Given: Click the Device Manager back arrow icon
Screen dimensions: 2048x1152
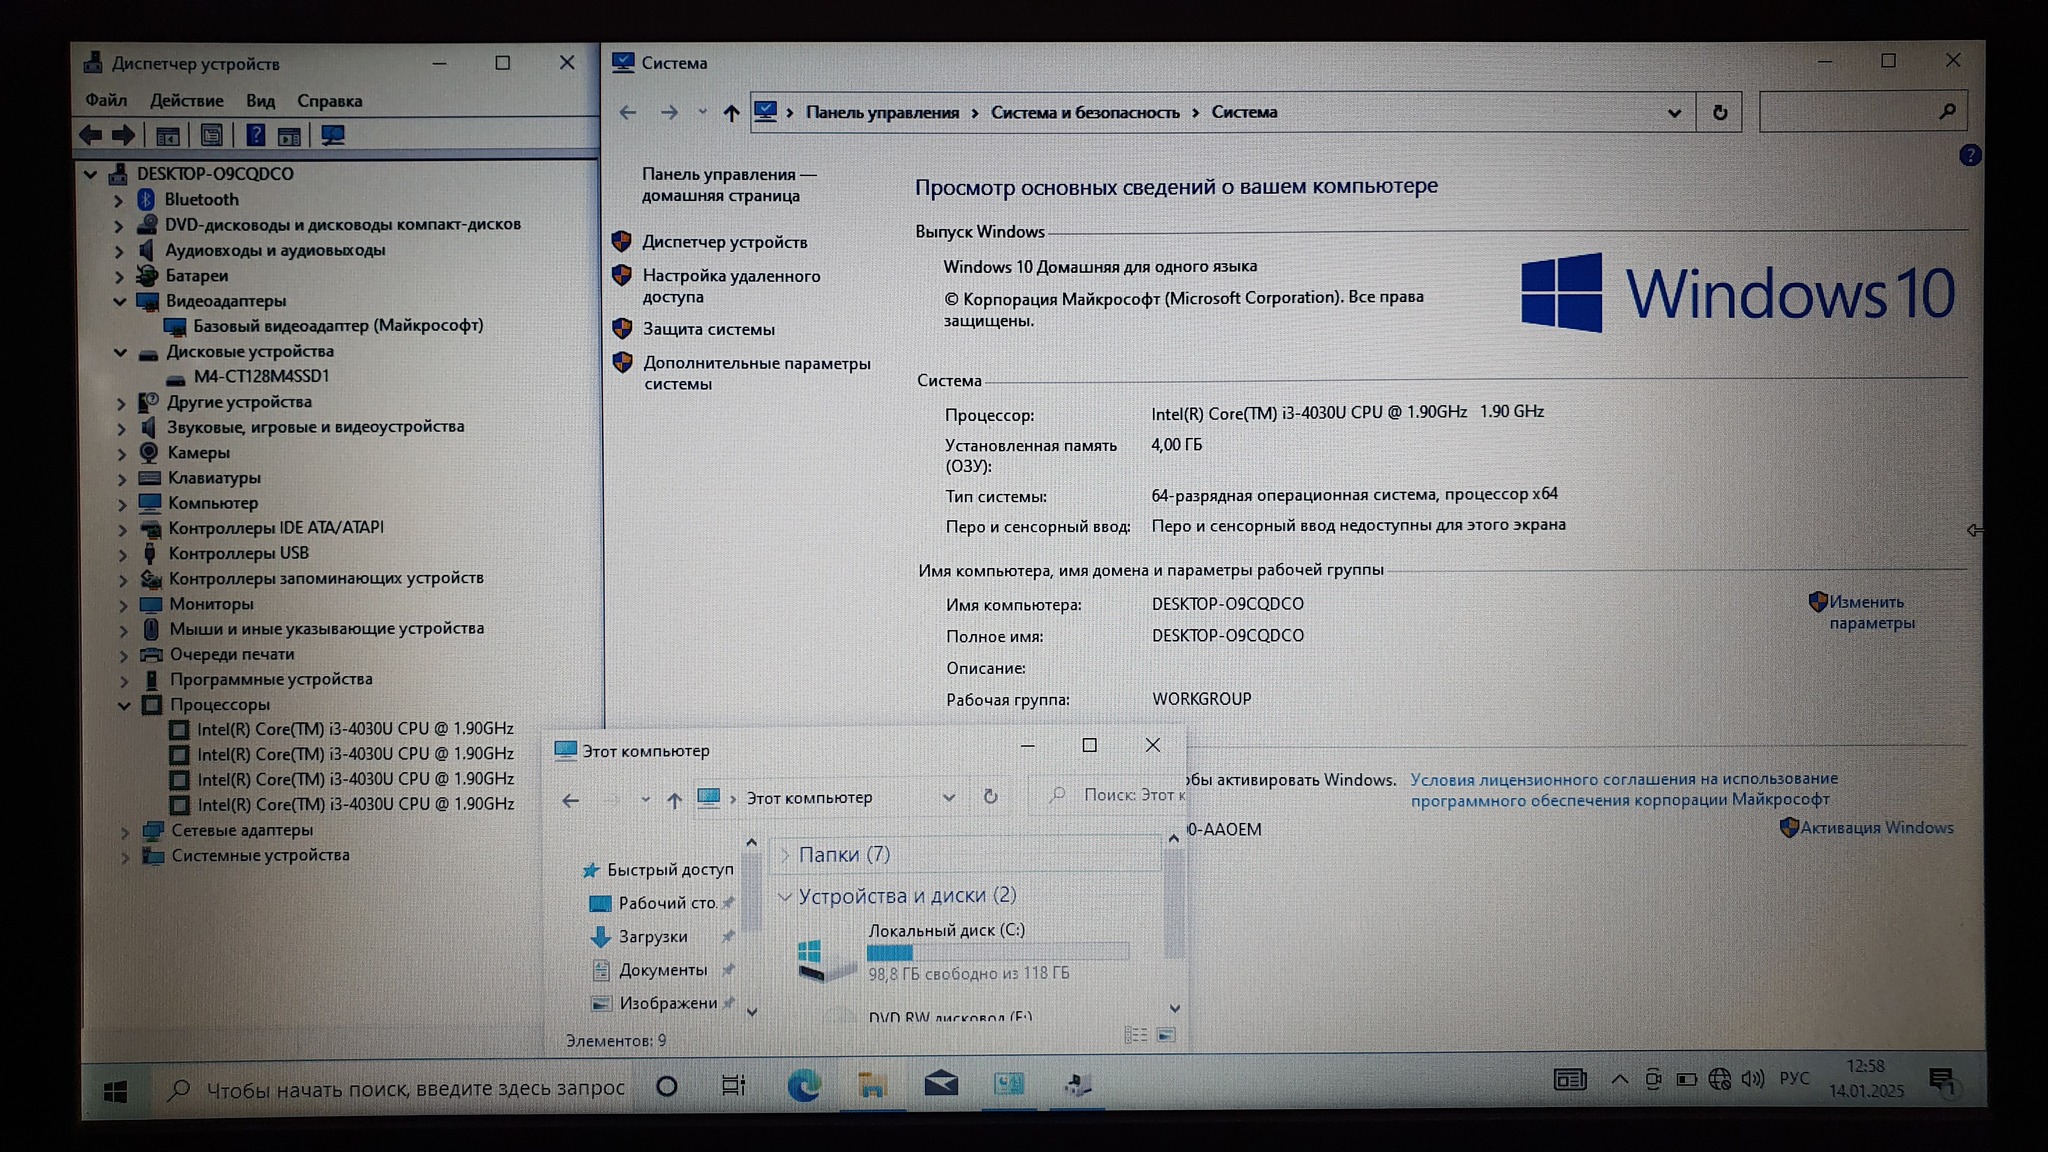Looking at the screenshot, I should coord(91,135).
